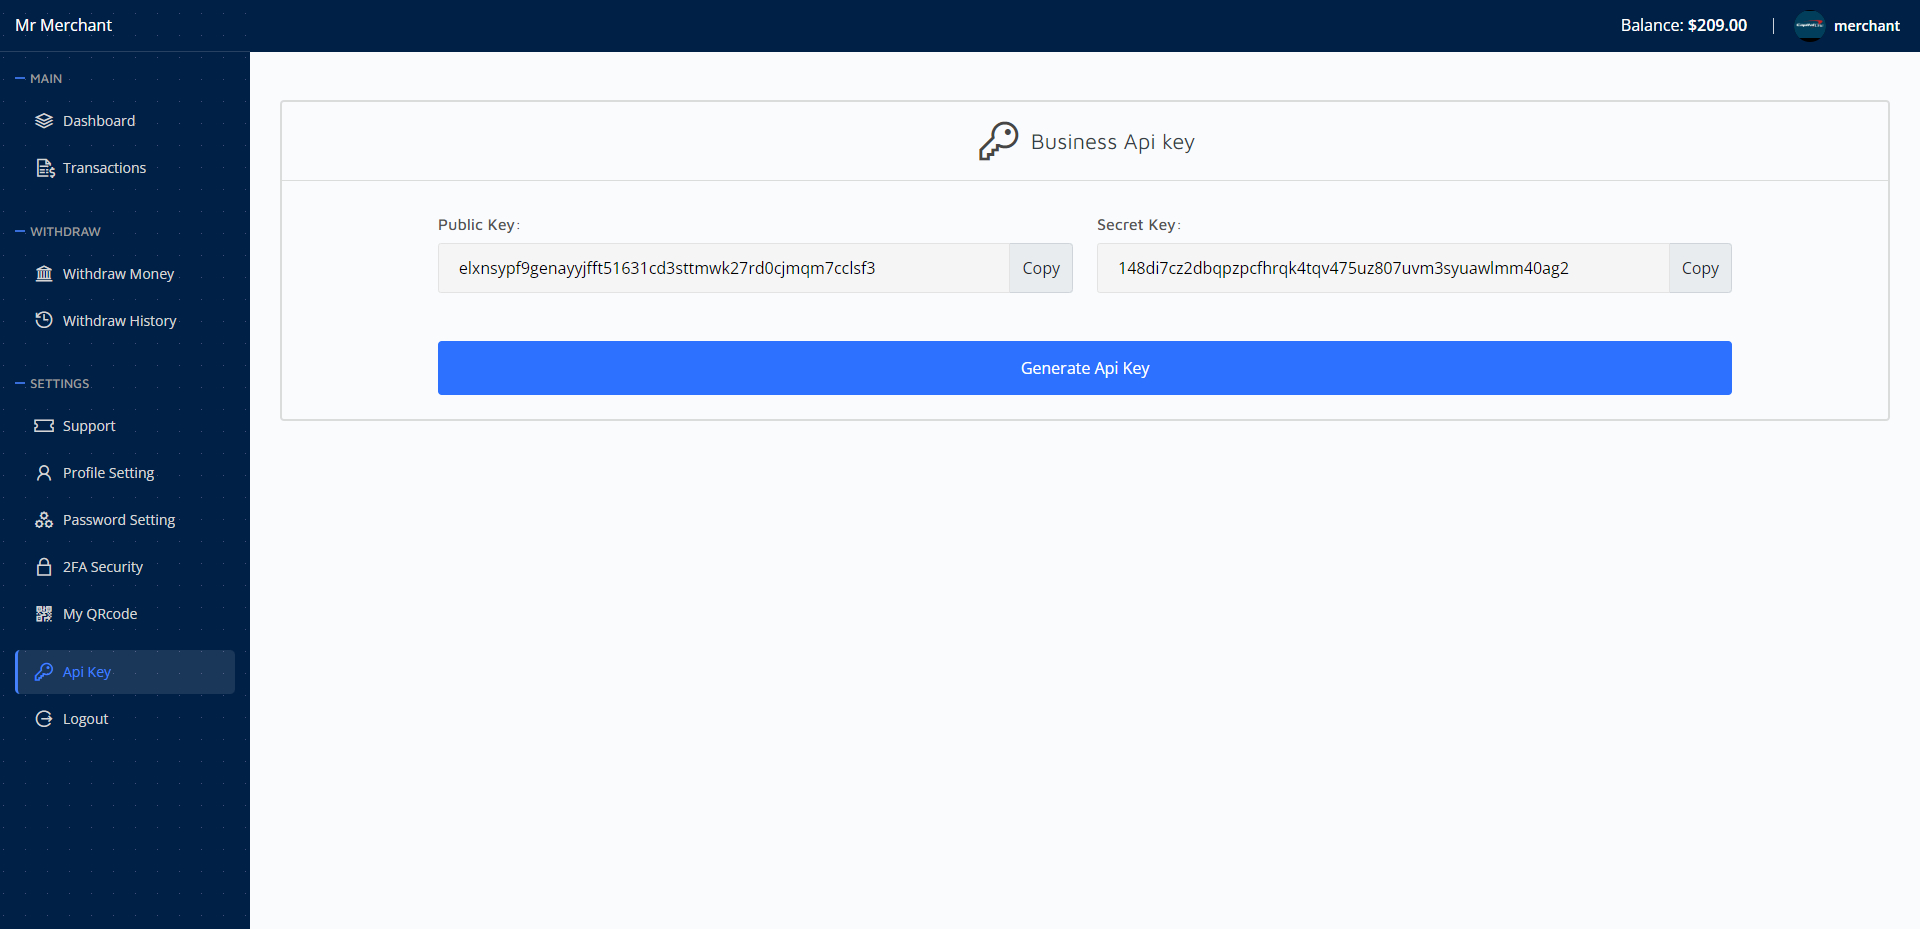1920x929 pixels.
Task: Click the key icon beside Business Api key title
Action: click(997, 141)
